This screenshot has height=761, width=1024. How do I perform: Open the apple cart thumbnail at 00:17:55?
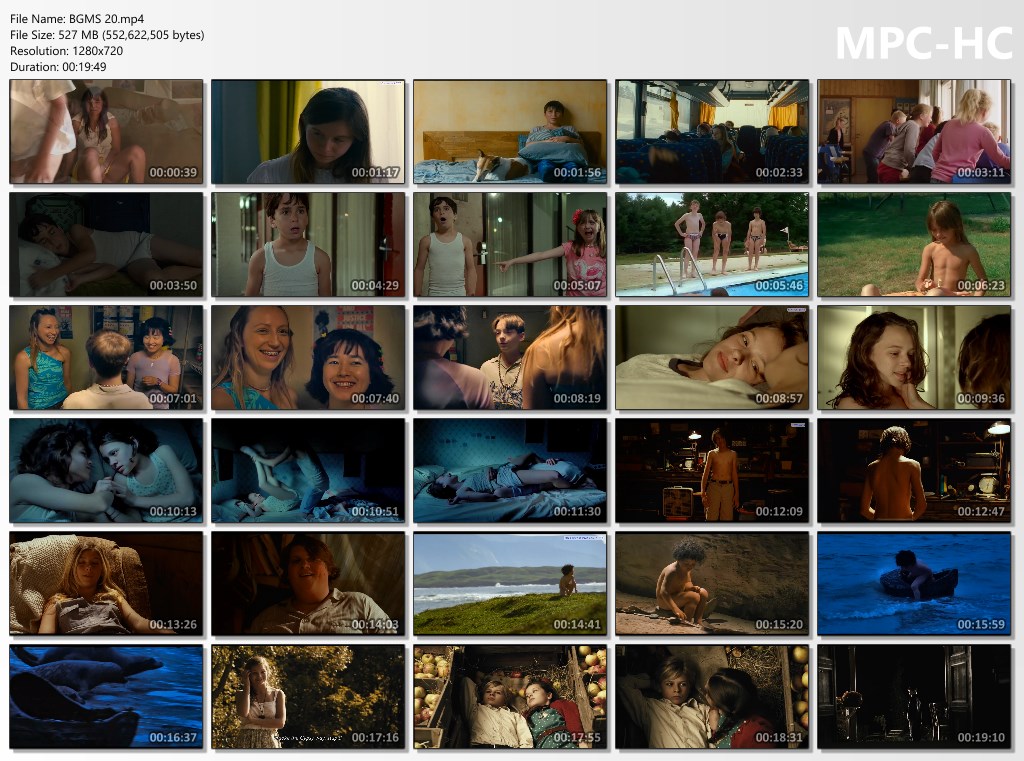tap(510, 697)
